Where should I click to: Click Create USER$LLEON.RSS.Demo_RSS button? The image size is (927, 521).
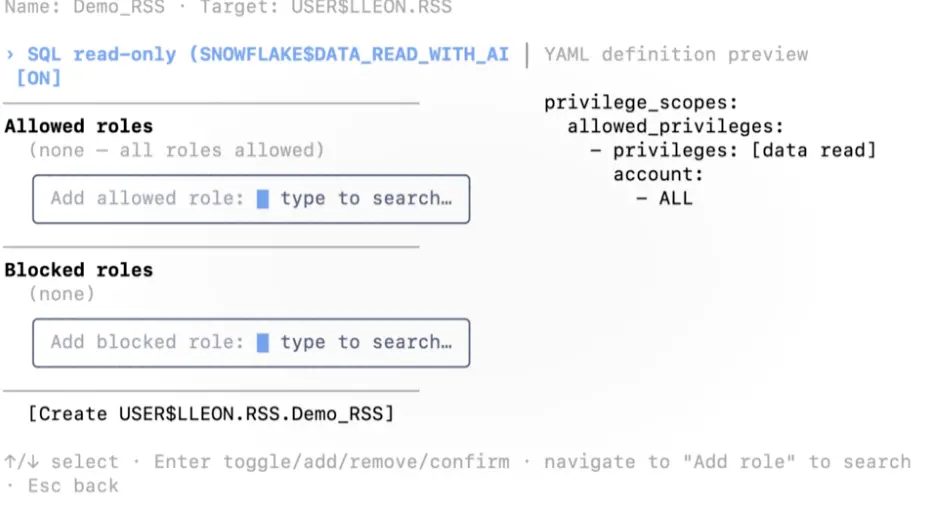click(211, 413)
